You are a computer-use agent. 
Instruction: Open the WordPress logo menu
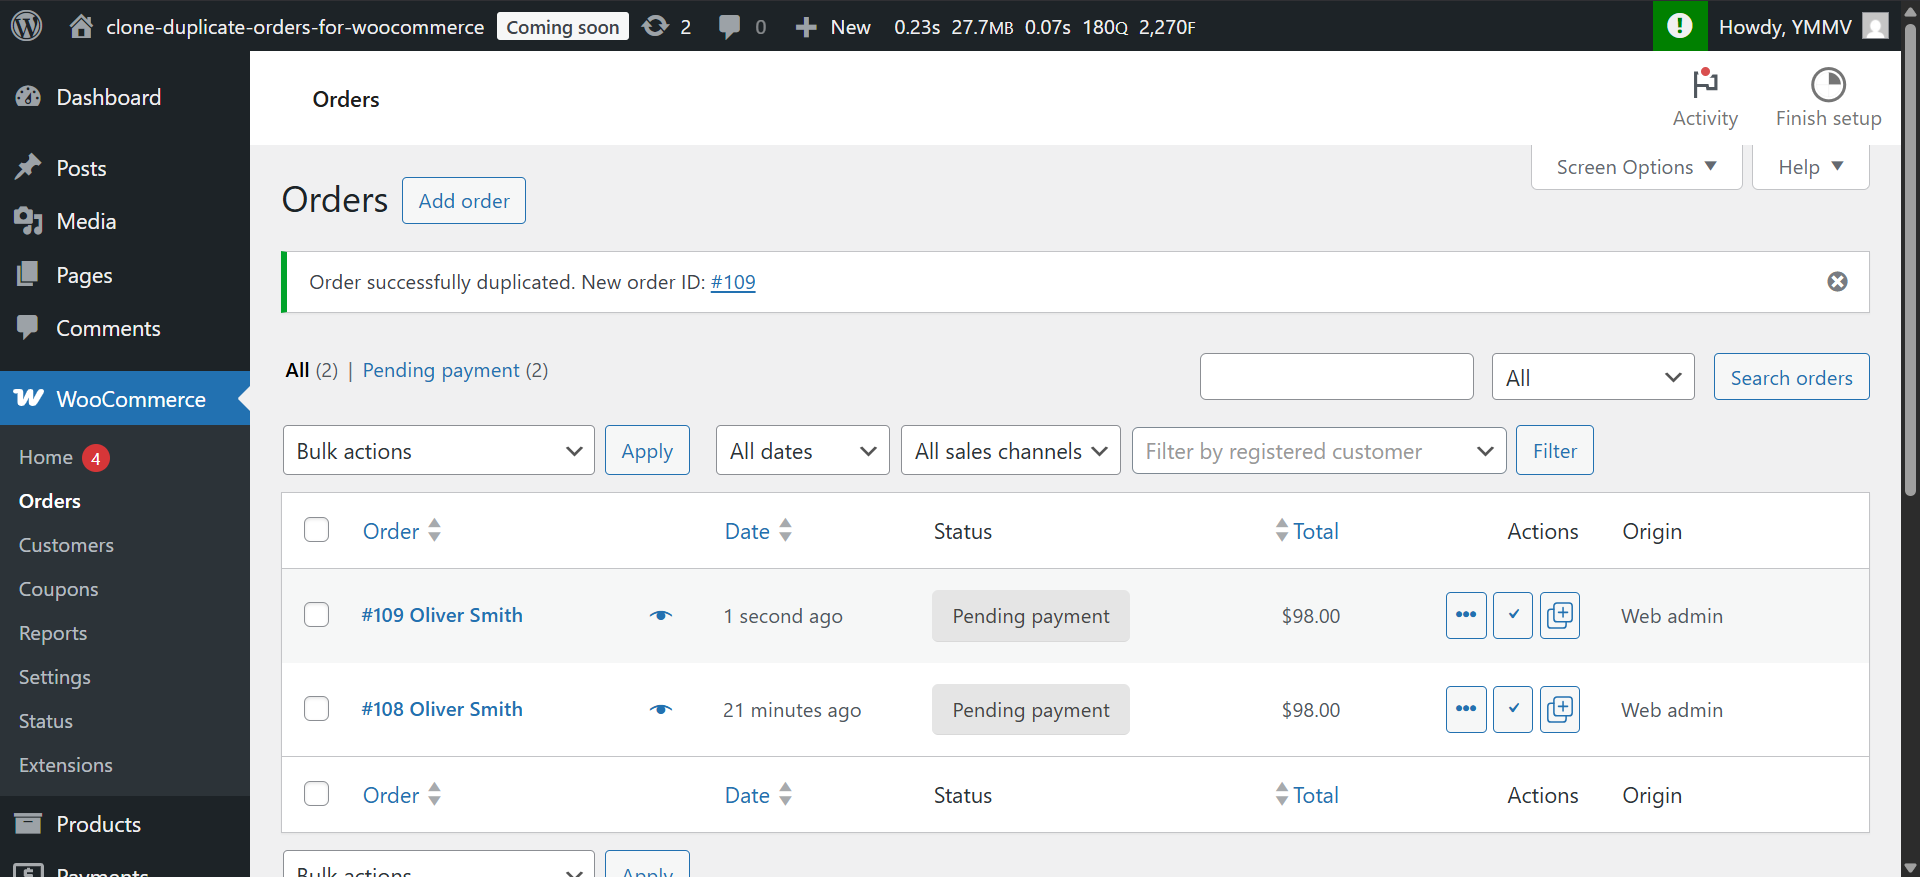coord(27,26)
